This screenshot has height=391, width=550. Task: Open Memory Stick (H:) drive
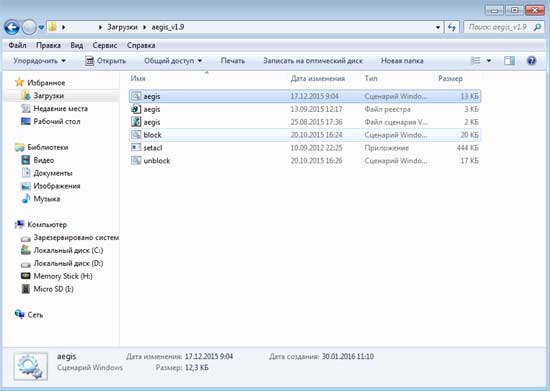[x=63, y=276]
